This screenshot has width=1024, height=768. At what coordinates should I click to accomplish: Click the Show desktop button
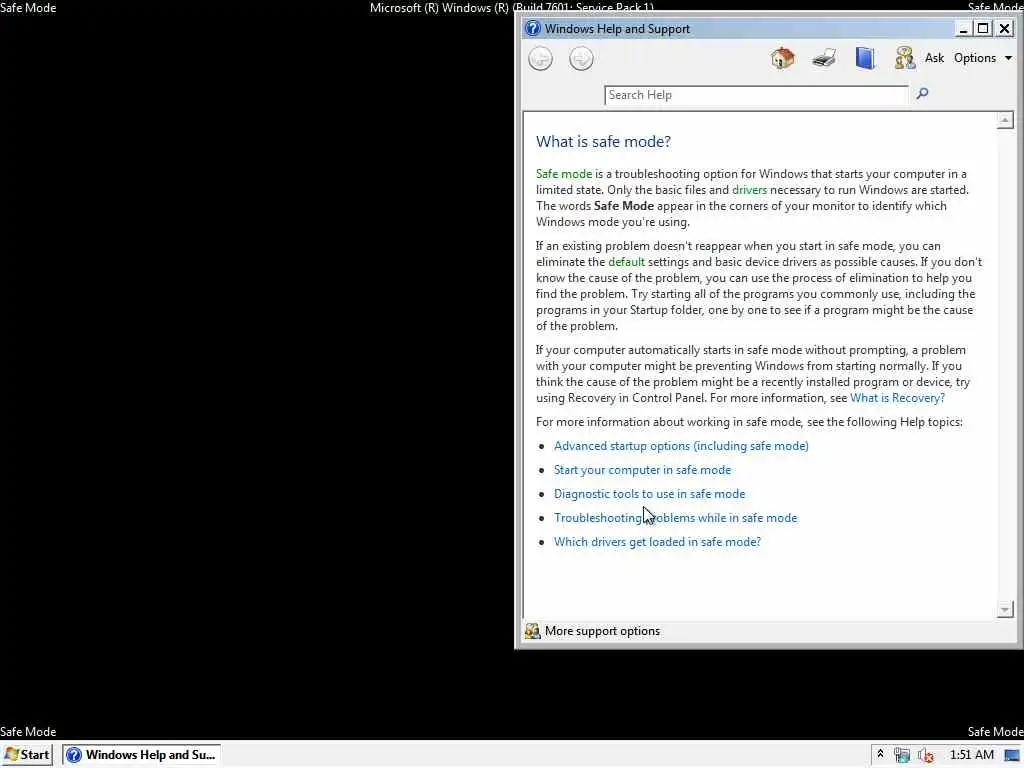click(x=1012, y=756)
